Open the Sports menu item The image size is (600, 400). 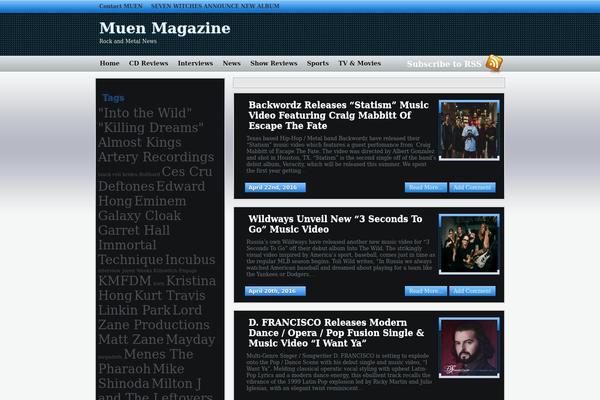318,63
